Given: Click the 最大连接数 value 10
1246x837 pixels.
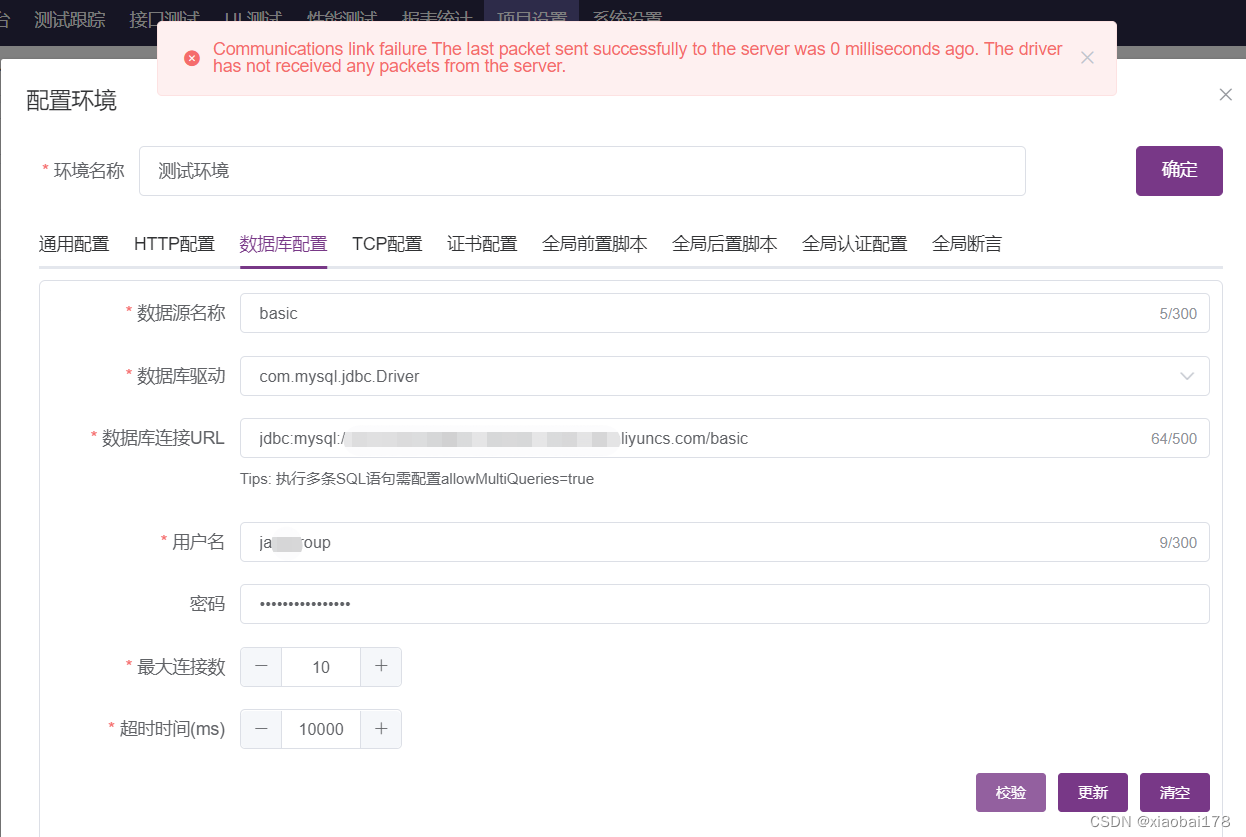Looking at the screenshot, I should coord(321,667).
